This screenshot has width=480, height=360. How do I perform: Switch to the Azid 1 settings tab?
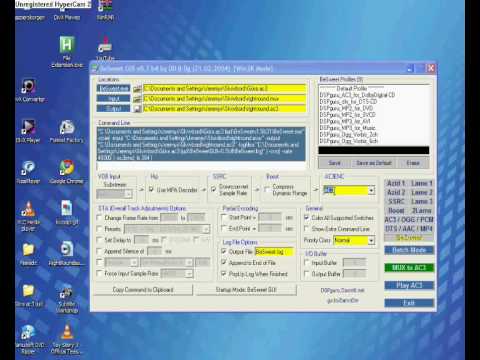coord(396,183)
